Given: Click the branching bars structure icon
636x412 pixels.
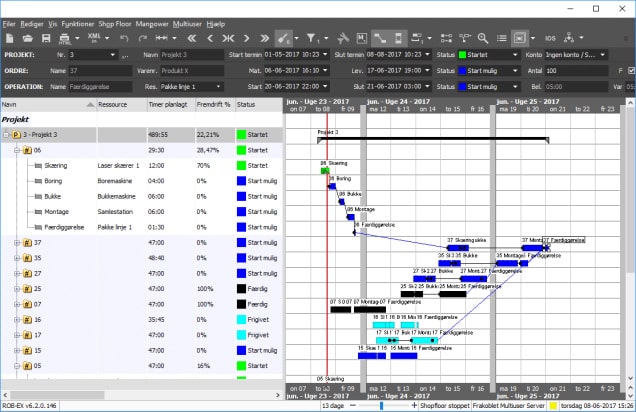Looking at the screenshot, I should (465, 38).
